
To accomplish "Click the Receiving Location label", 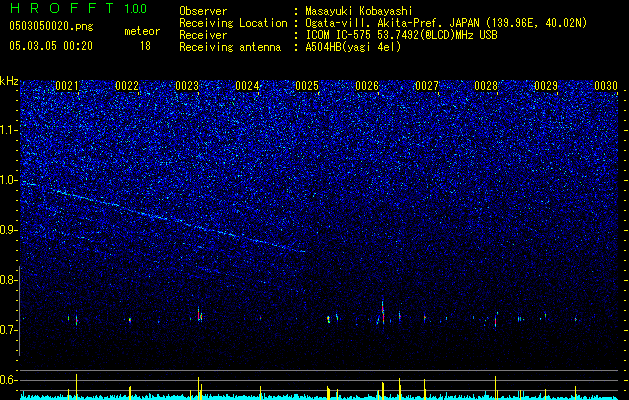I will tap(233, 23).
